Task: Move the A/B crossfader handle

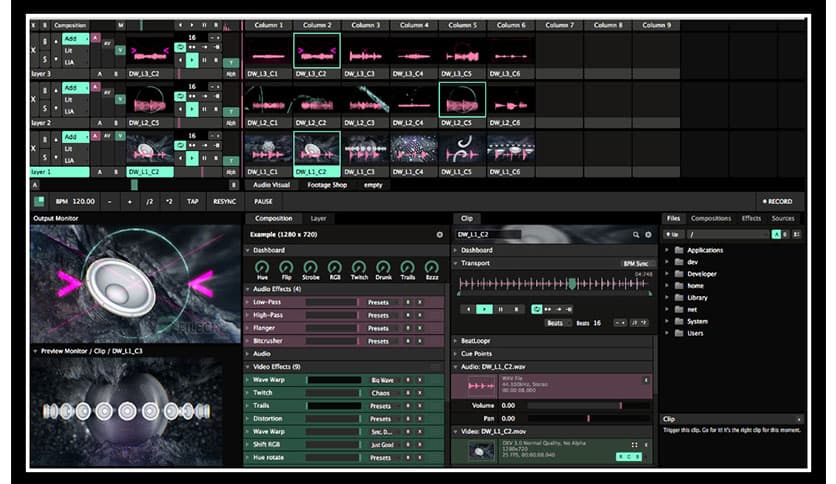Action: pyautogui.click(x=134, y=185)
